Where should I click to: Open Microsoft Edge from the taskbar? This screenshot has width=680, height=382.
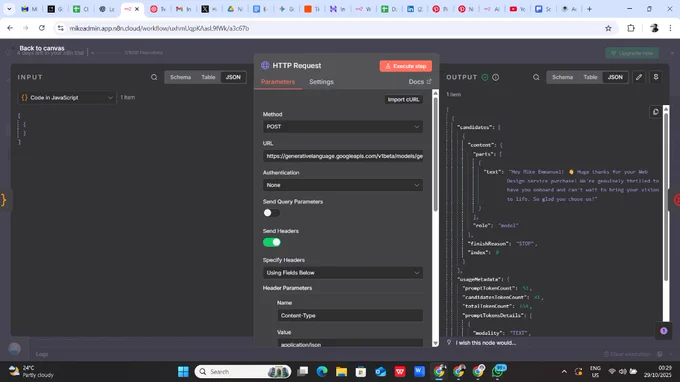pos(322,372)
